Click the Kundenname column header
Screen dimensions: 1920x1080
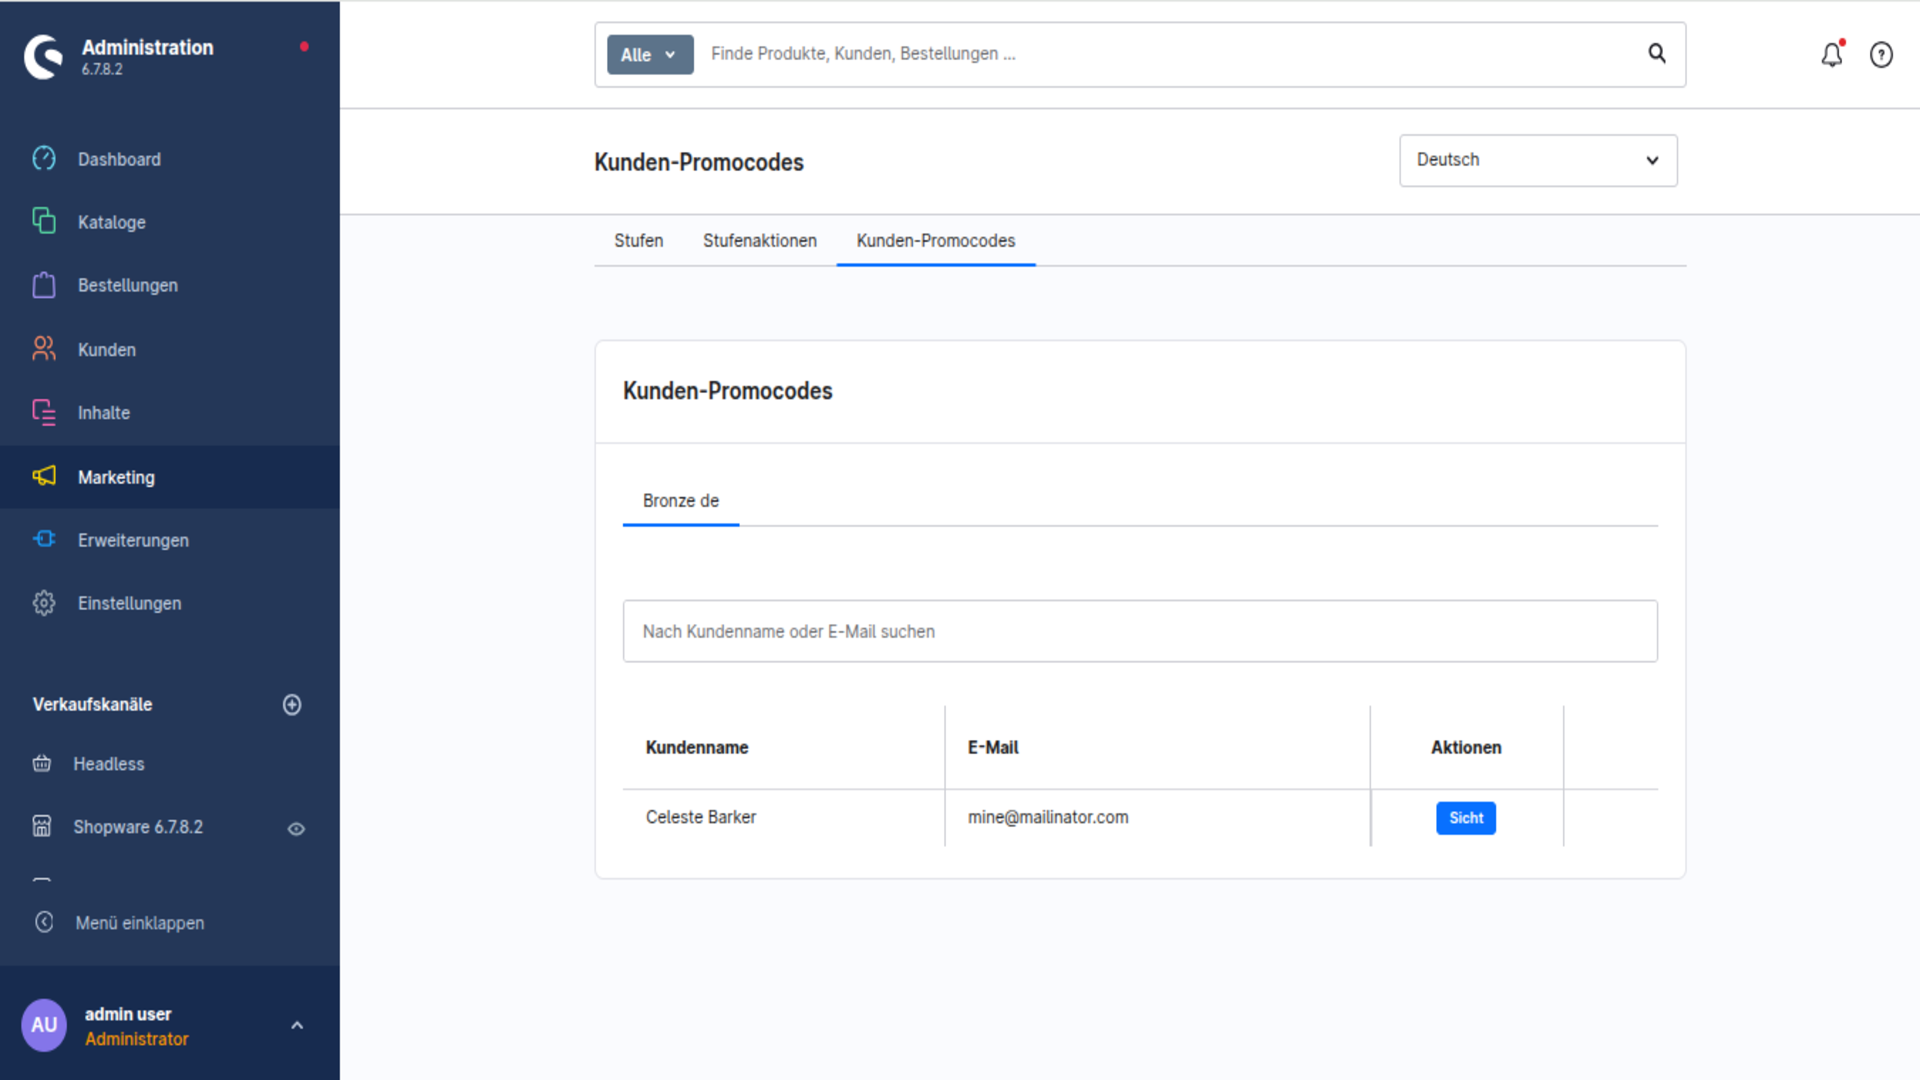pos(697,747)
